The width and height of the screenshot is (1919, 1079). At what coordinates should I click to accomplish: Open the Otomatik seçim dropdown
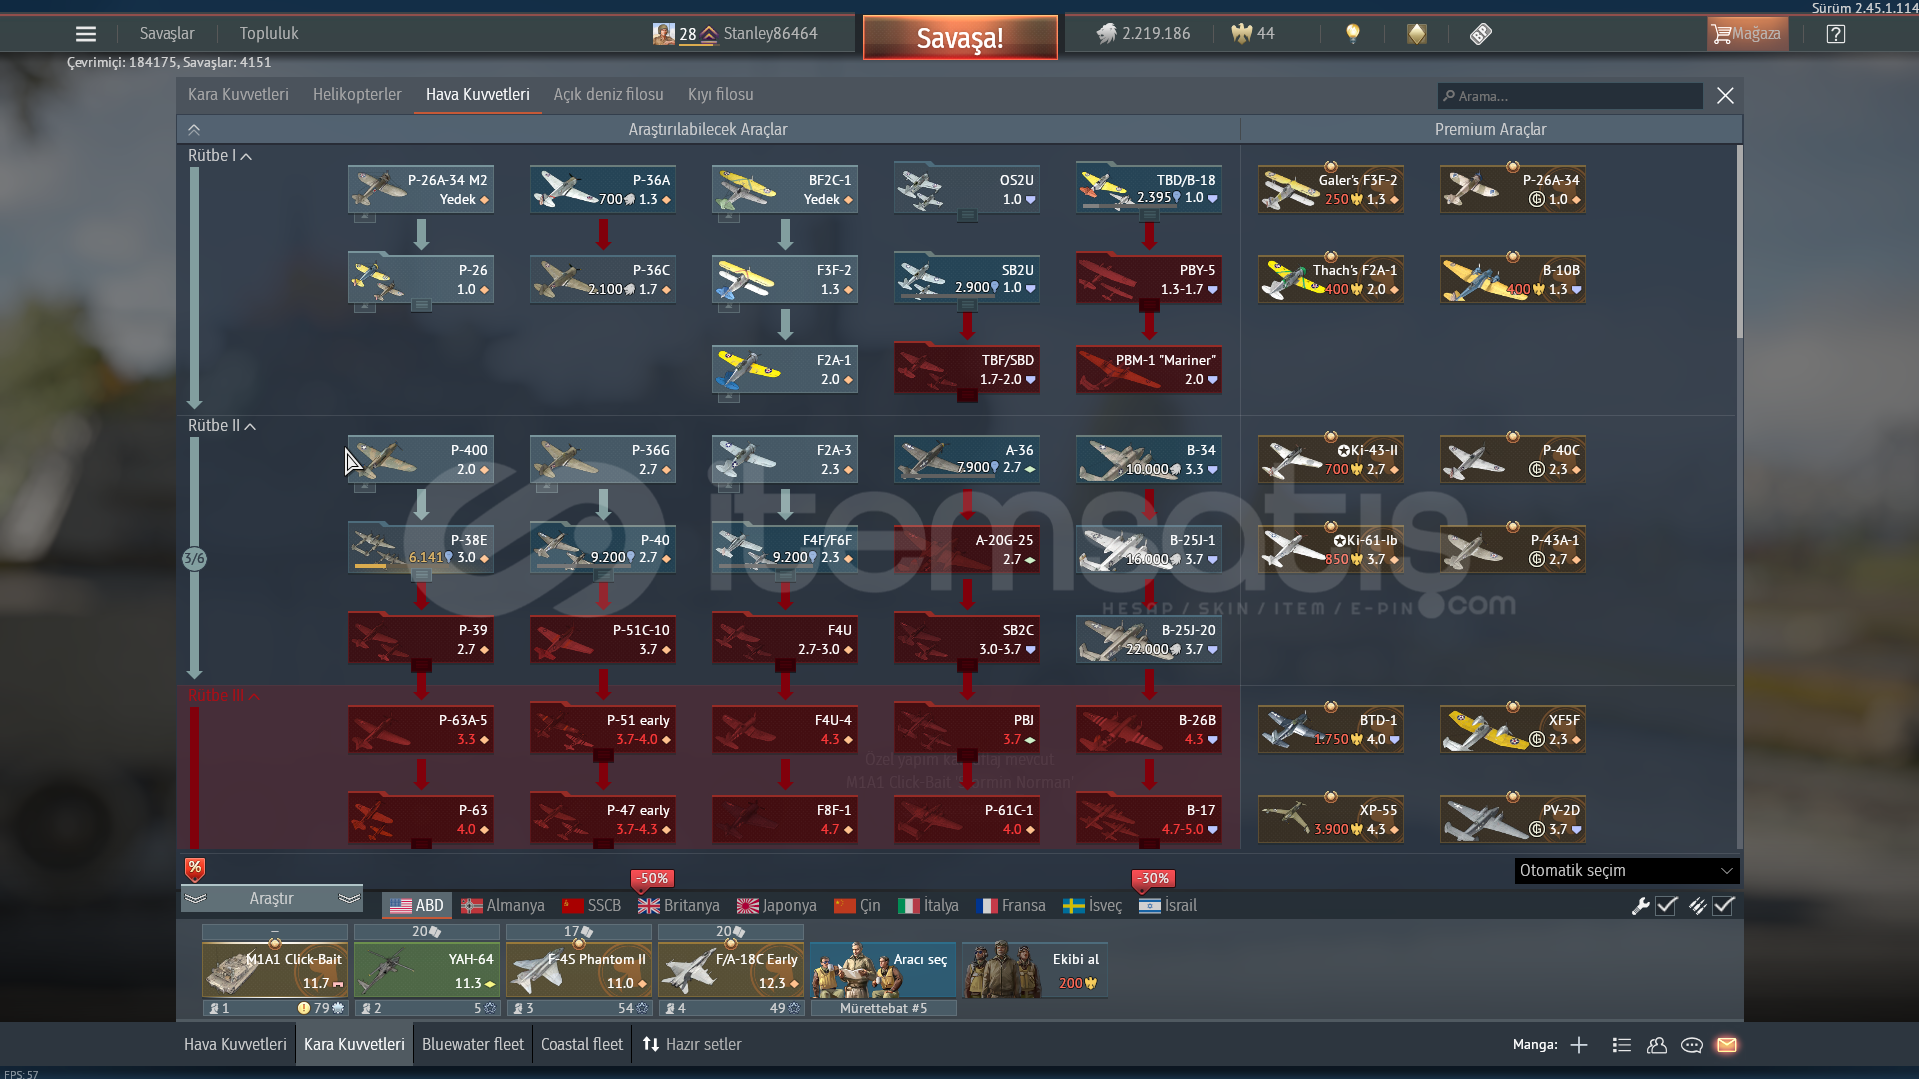click(1627, 871)
